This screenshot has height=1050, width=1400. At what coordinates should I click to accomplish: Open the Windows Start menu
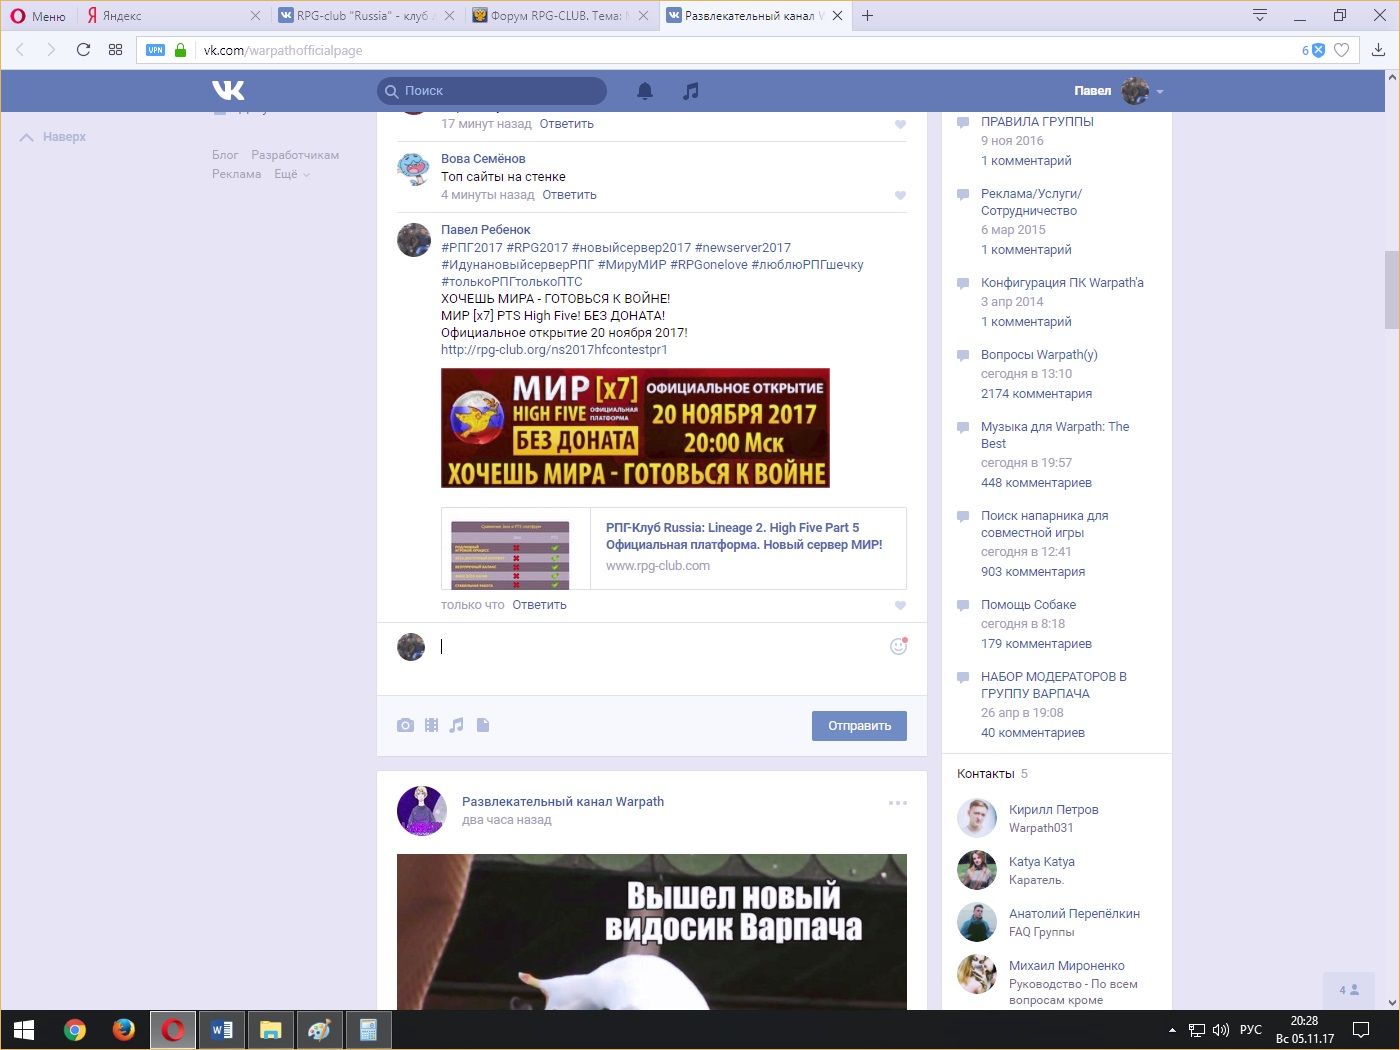point(24,1029)
